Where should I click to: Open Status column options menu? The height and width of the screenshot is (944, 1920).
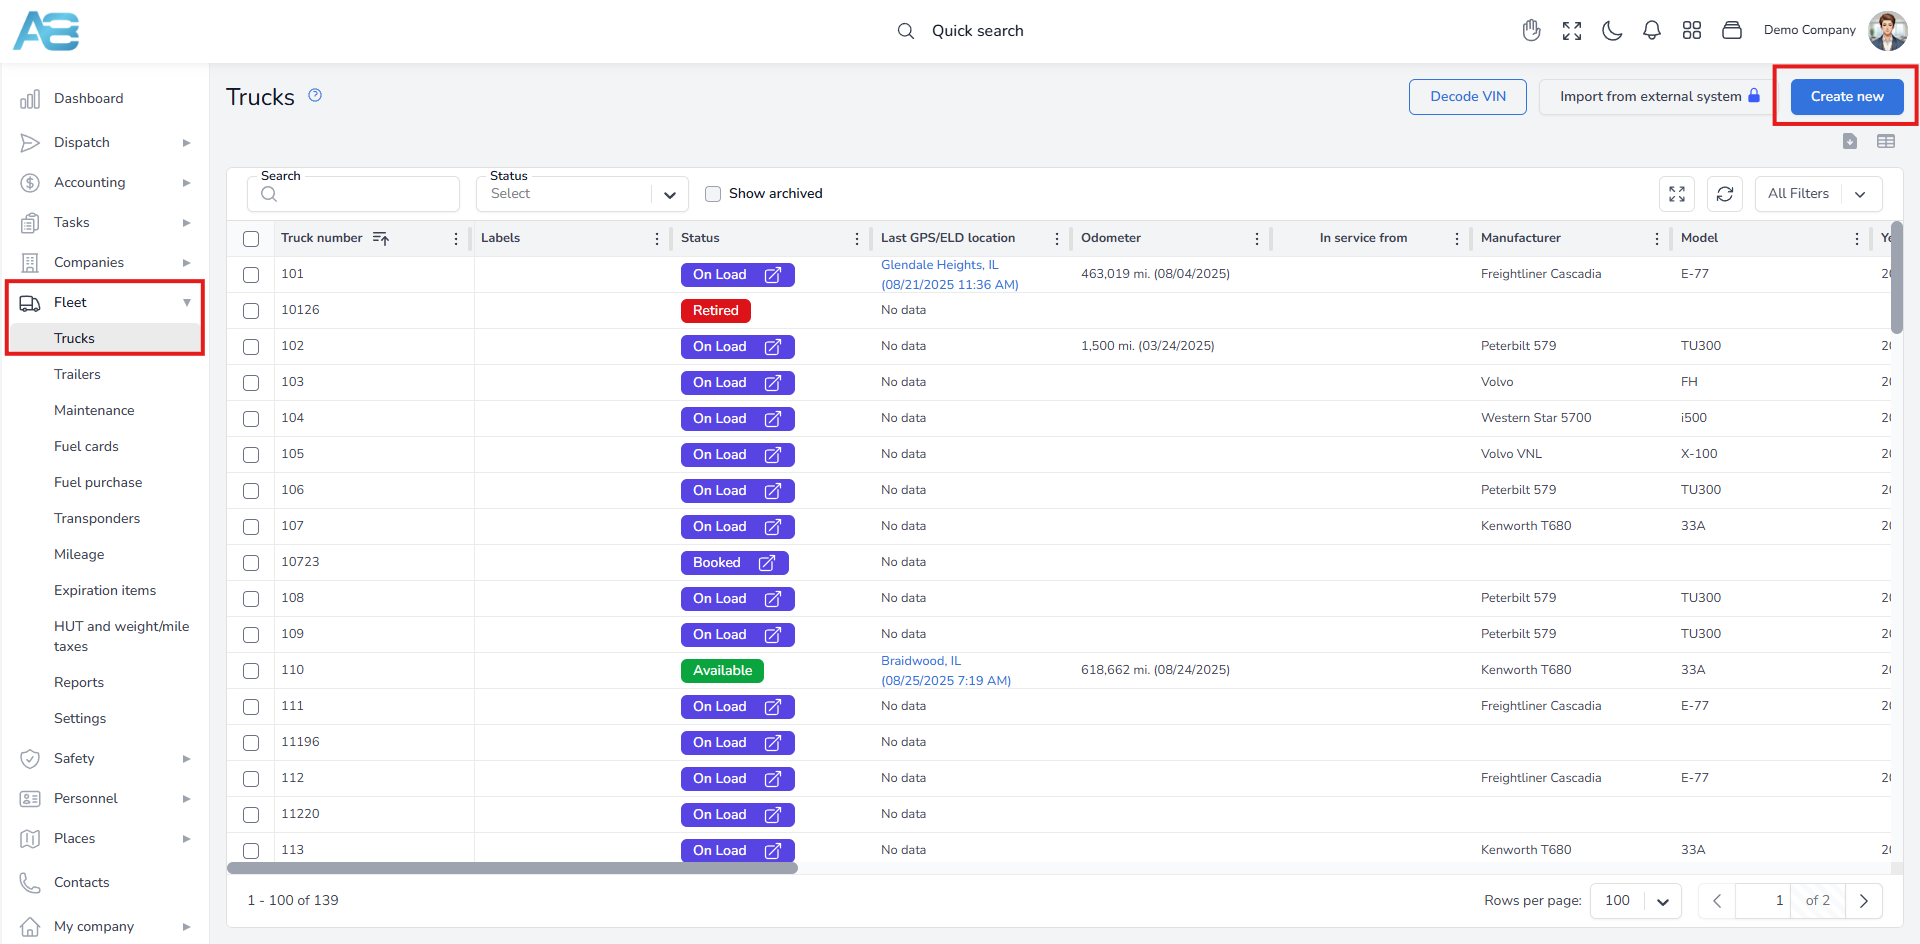857,238
